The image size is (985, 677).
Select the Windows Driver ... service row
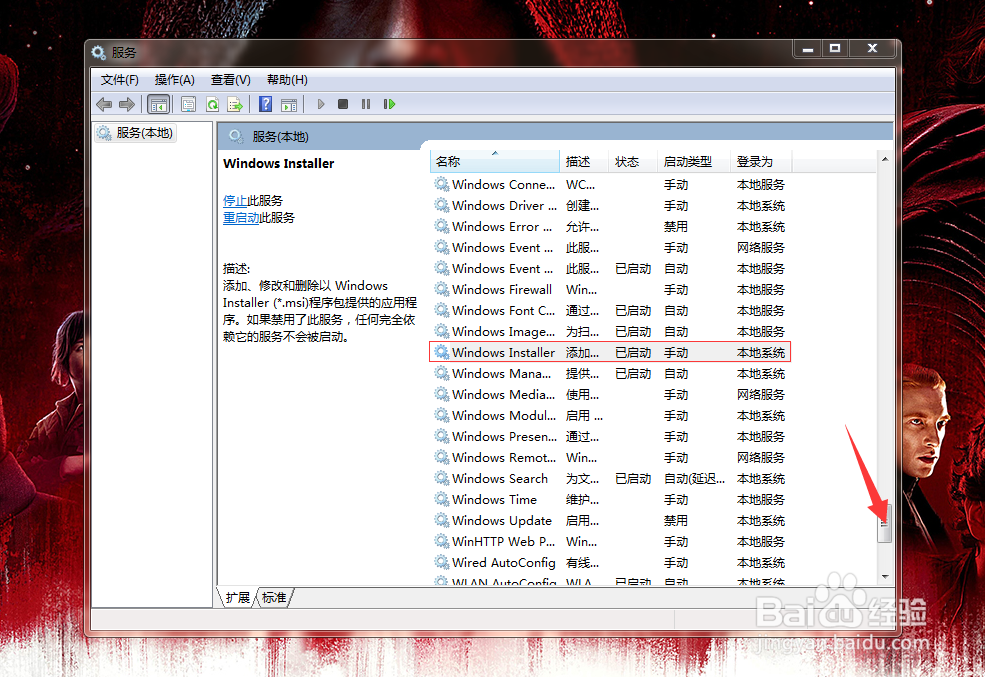pos(610,205)
